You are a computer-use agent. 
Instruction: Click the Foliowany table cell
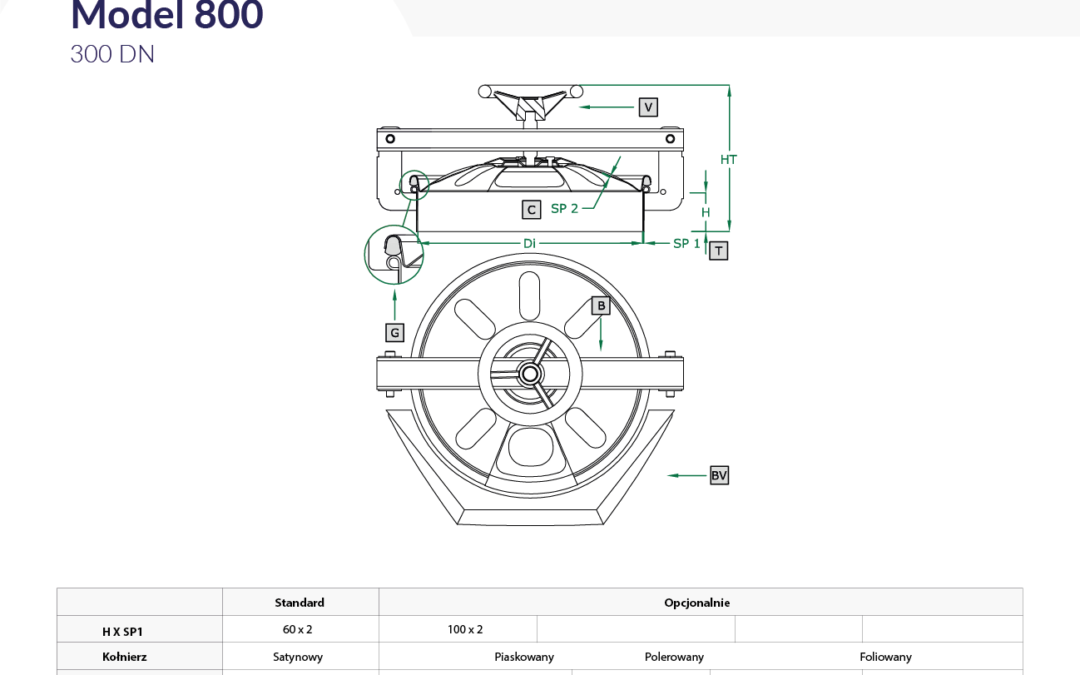886,657
